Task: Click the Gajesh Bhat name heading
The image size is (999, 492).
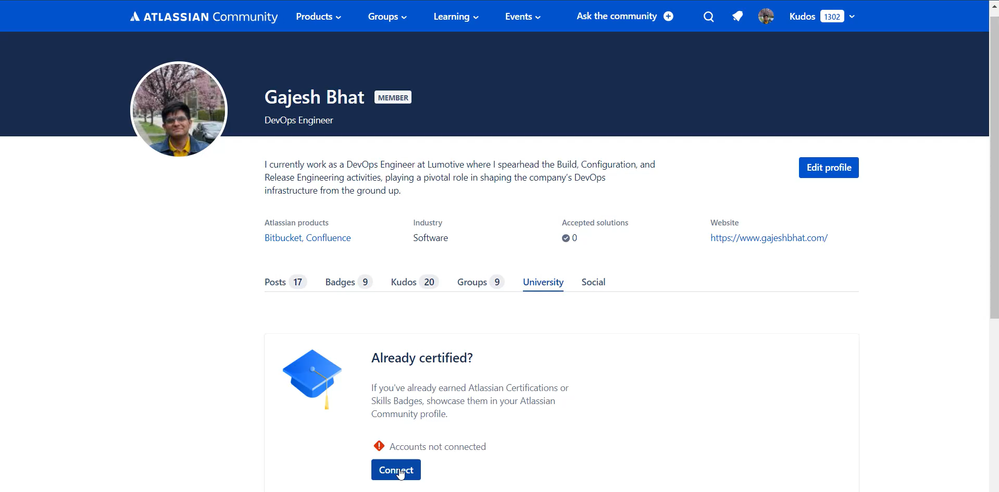Action: [x=314, y=97]
